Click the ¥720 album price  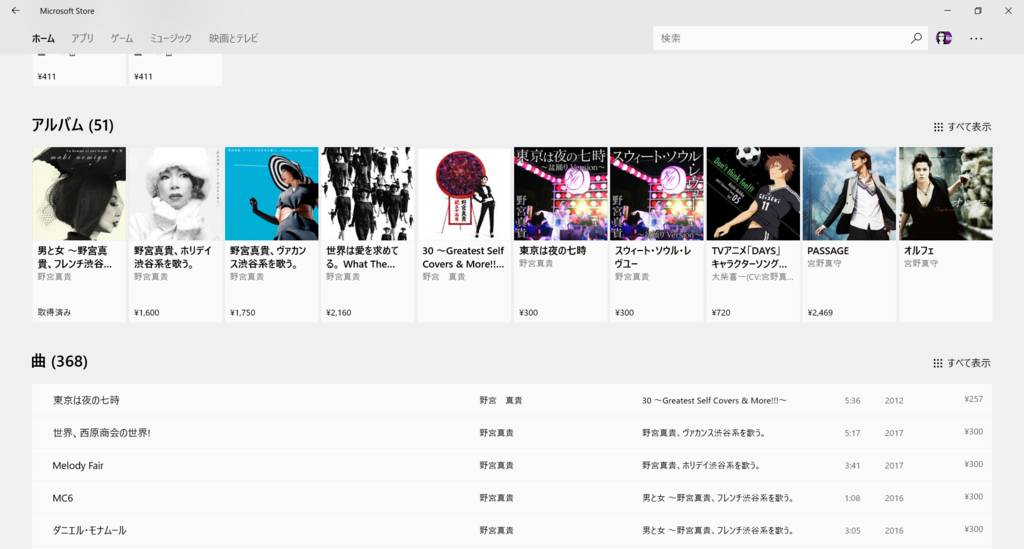[721, 313]
